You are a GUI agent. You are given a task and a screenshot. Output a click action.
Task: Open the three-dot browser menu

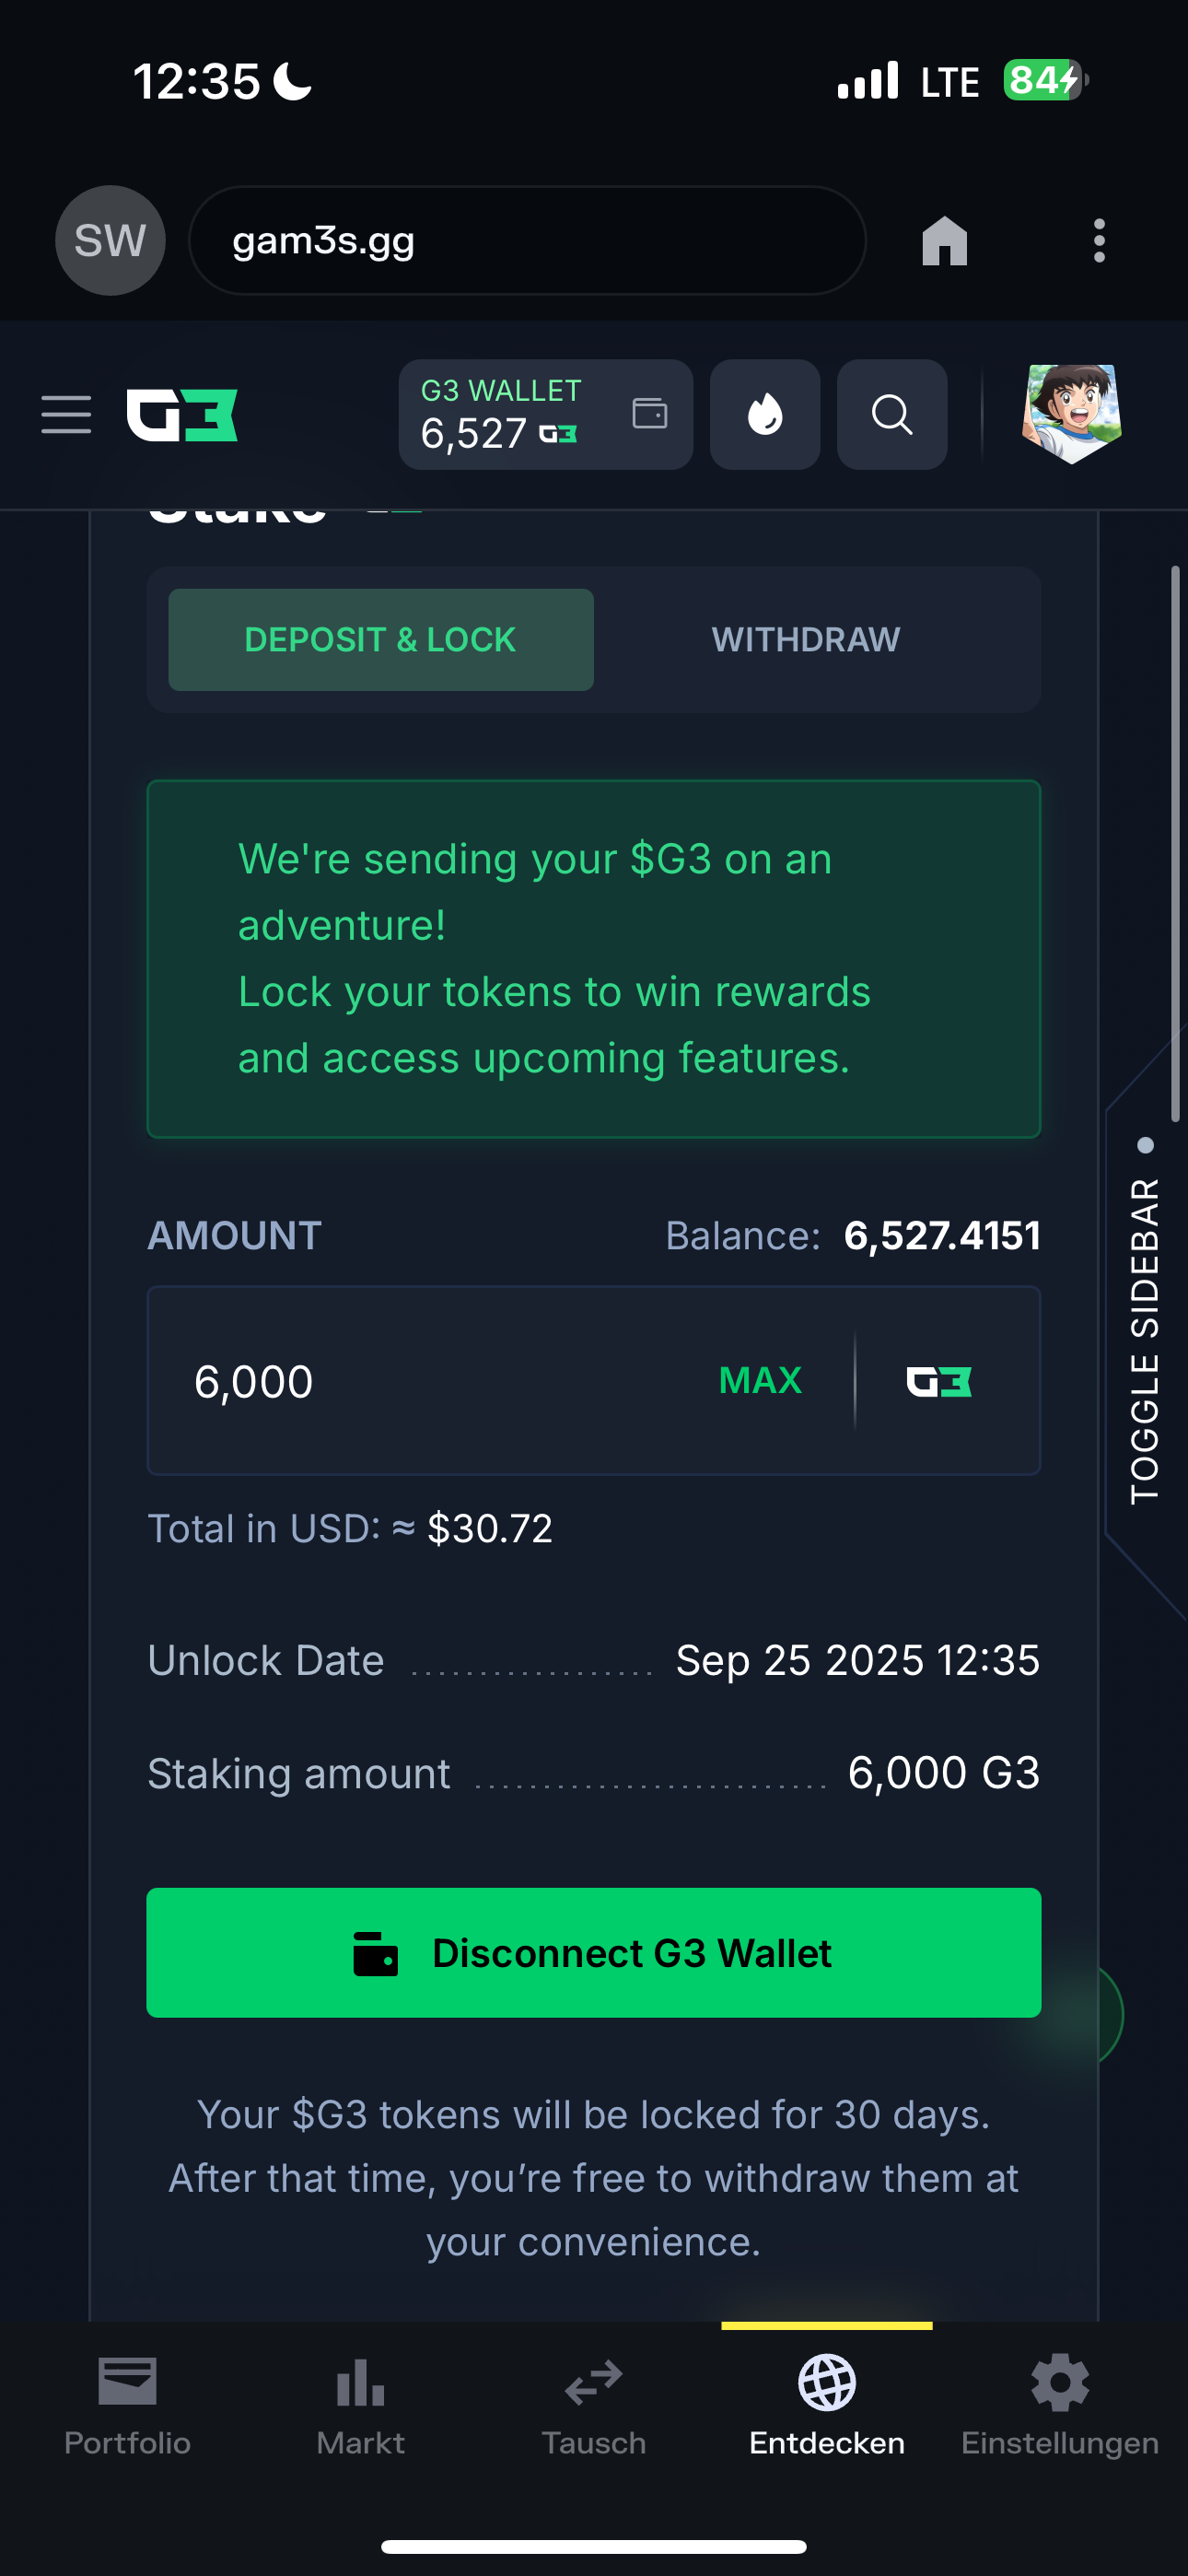(x=1099, y=241)
